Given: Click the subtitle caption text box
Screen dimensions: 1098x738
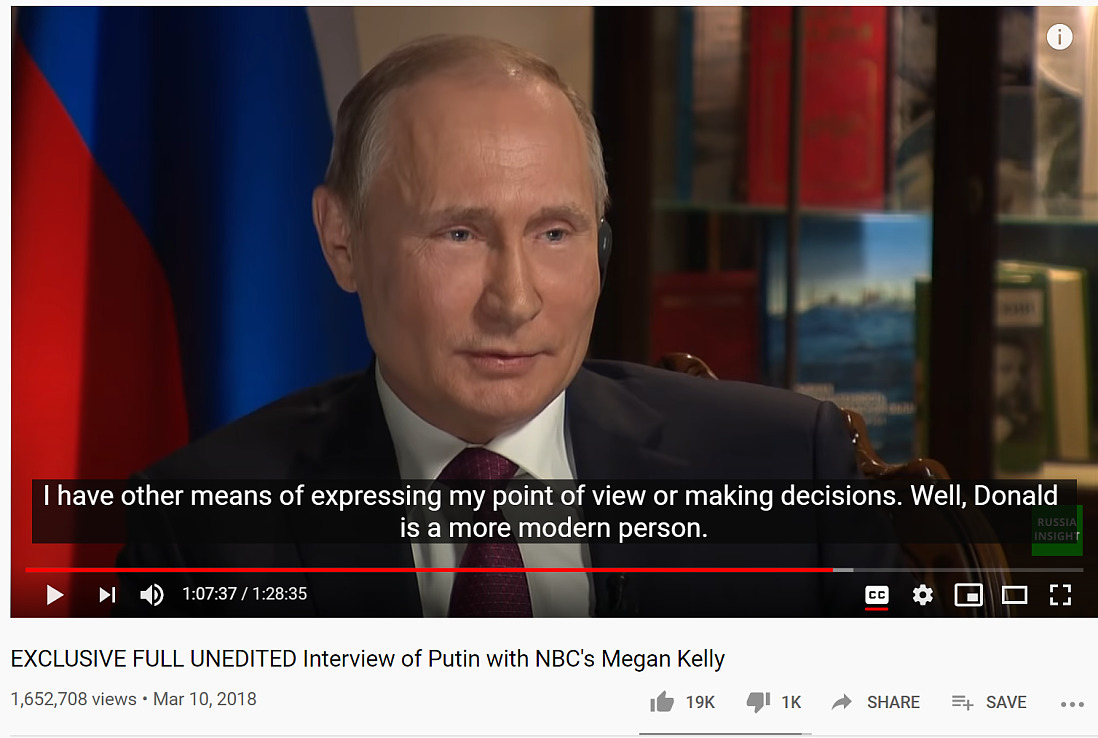Looking at the screenshot, I should [x=554, y=511].
